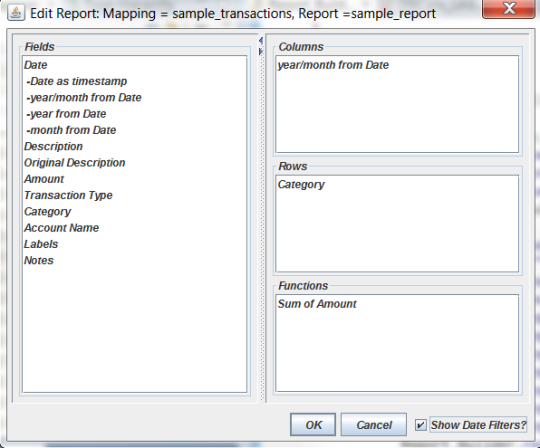Select '-month from Date' field
This screenshot has width=540, height=448.
tap(135, 130)
